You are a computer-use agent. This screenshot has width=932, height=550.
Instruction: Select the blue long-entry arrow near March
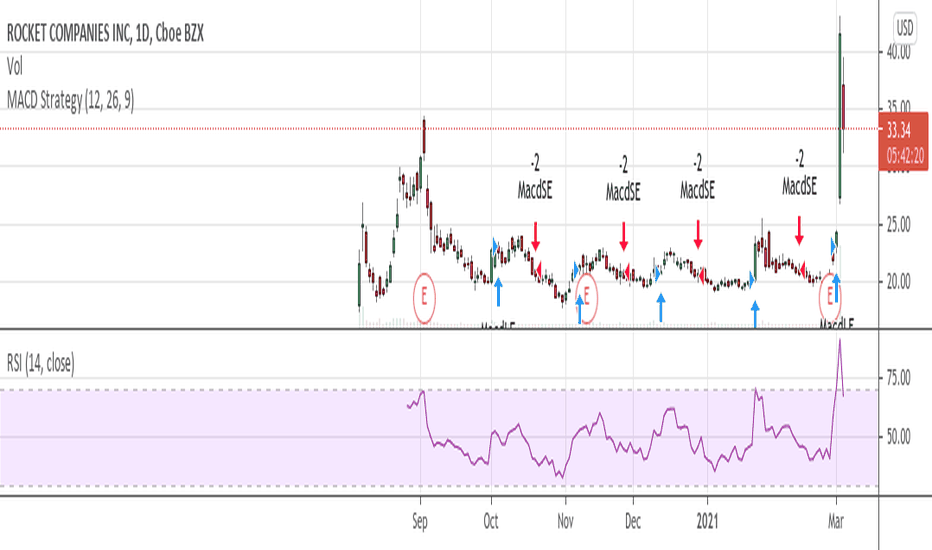tap(836, 288)
